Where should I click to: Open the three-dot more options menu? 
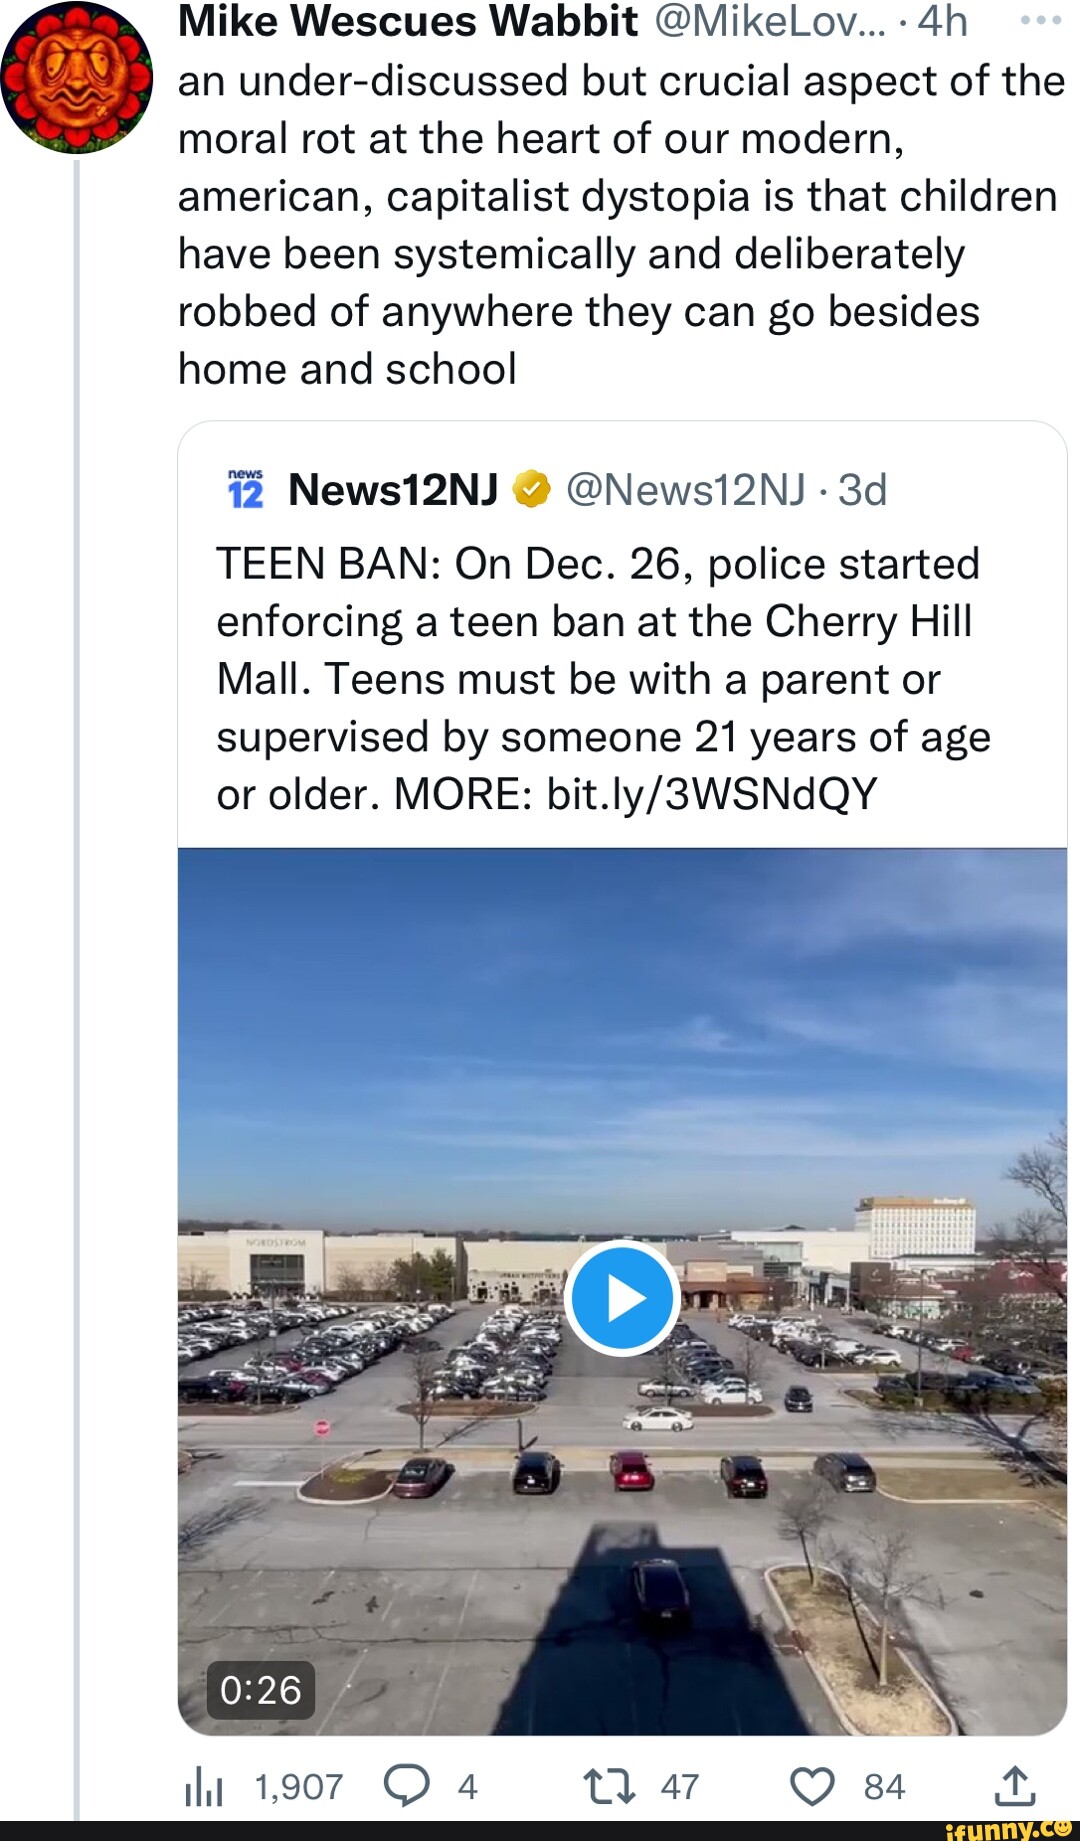click(1040, 20)
